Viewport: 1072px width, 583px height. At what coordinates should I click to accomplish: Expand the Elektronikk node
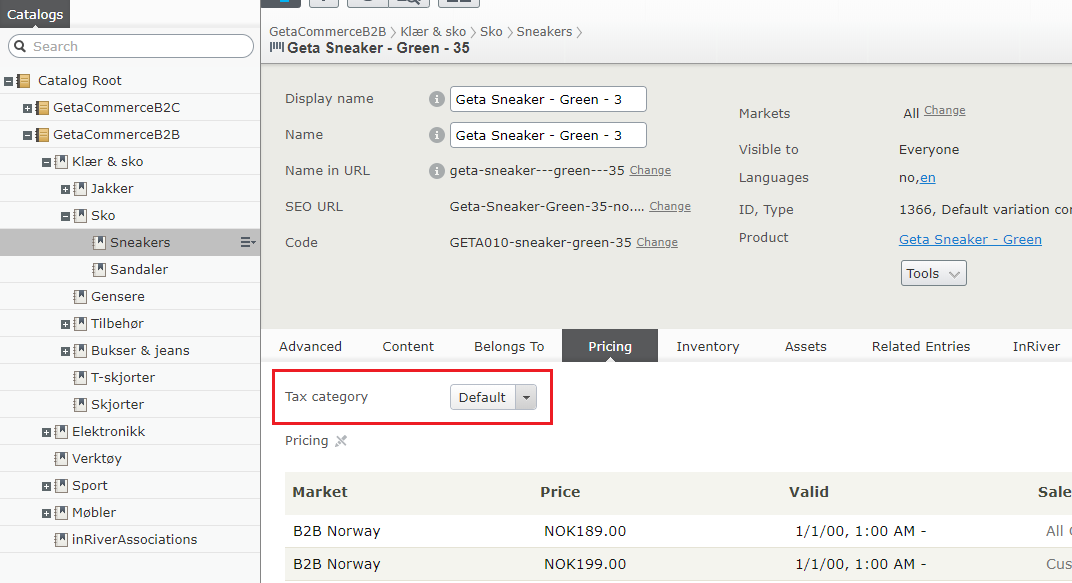tap(46, 433)
